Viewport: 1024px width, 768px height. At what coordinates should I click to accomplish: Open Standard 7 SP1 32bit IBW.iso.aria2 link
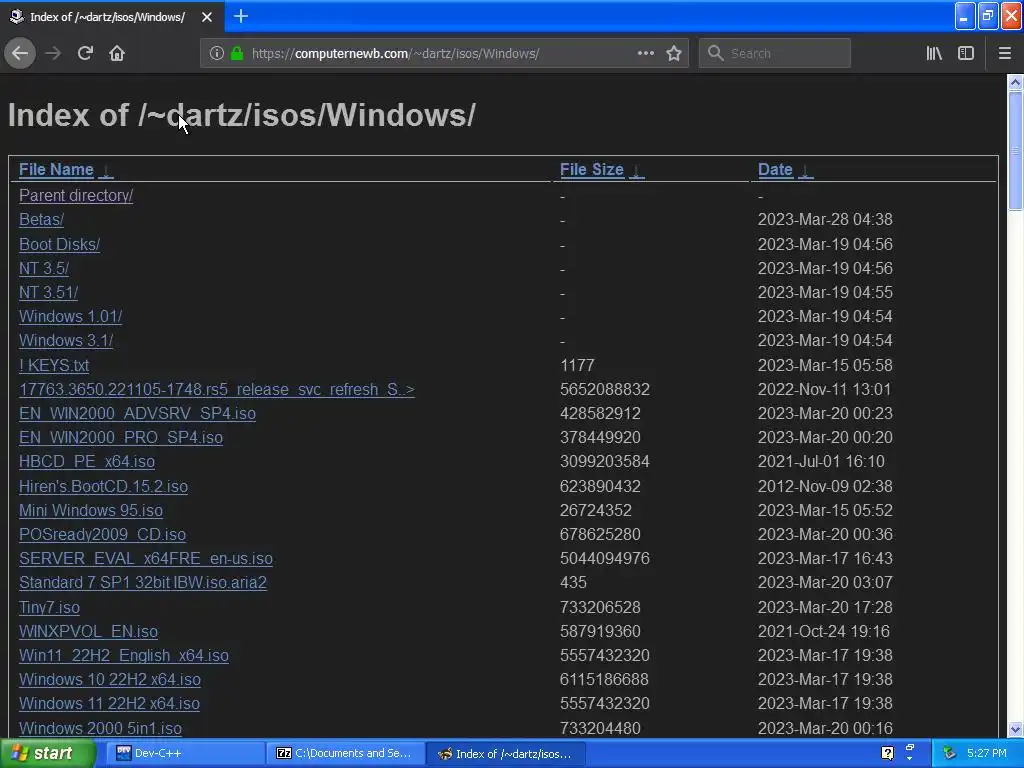pos(143,582)
